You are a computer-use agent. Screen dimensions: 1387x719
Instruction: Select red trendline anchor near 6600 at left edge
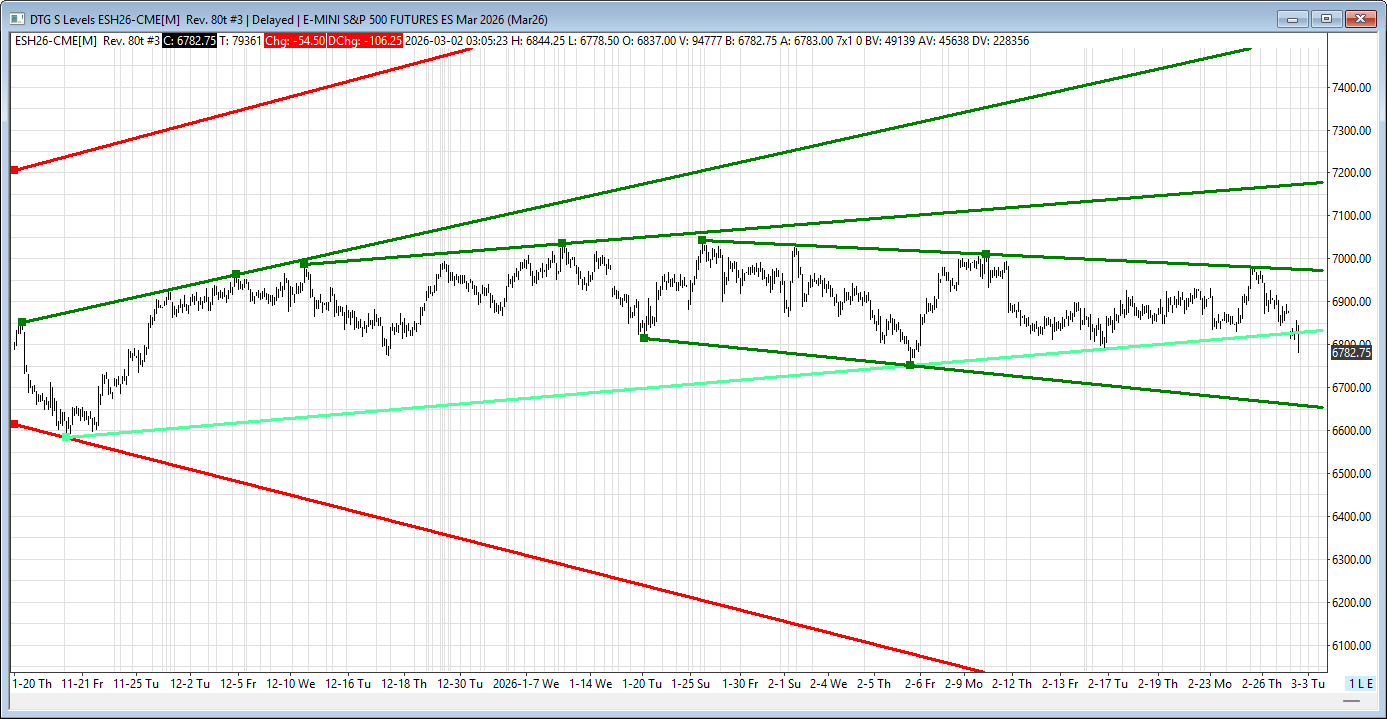[x=14, y=424]
